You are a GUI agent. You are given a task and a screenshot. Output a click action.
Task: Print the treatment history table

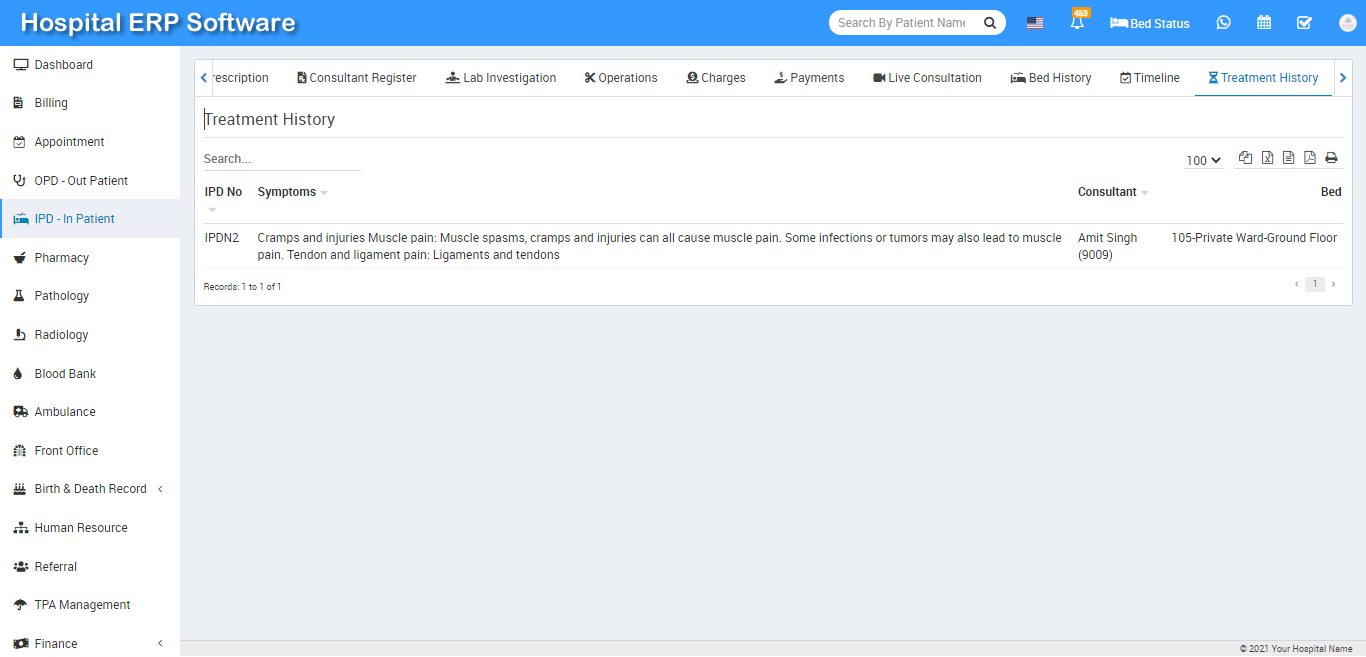pyautogui.click(x=1331, y=158)
